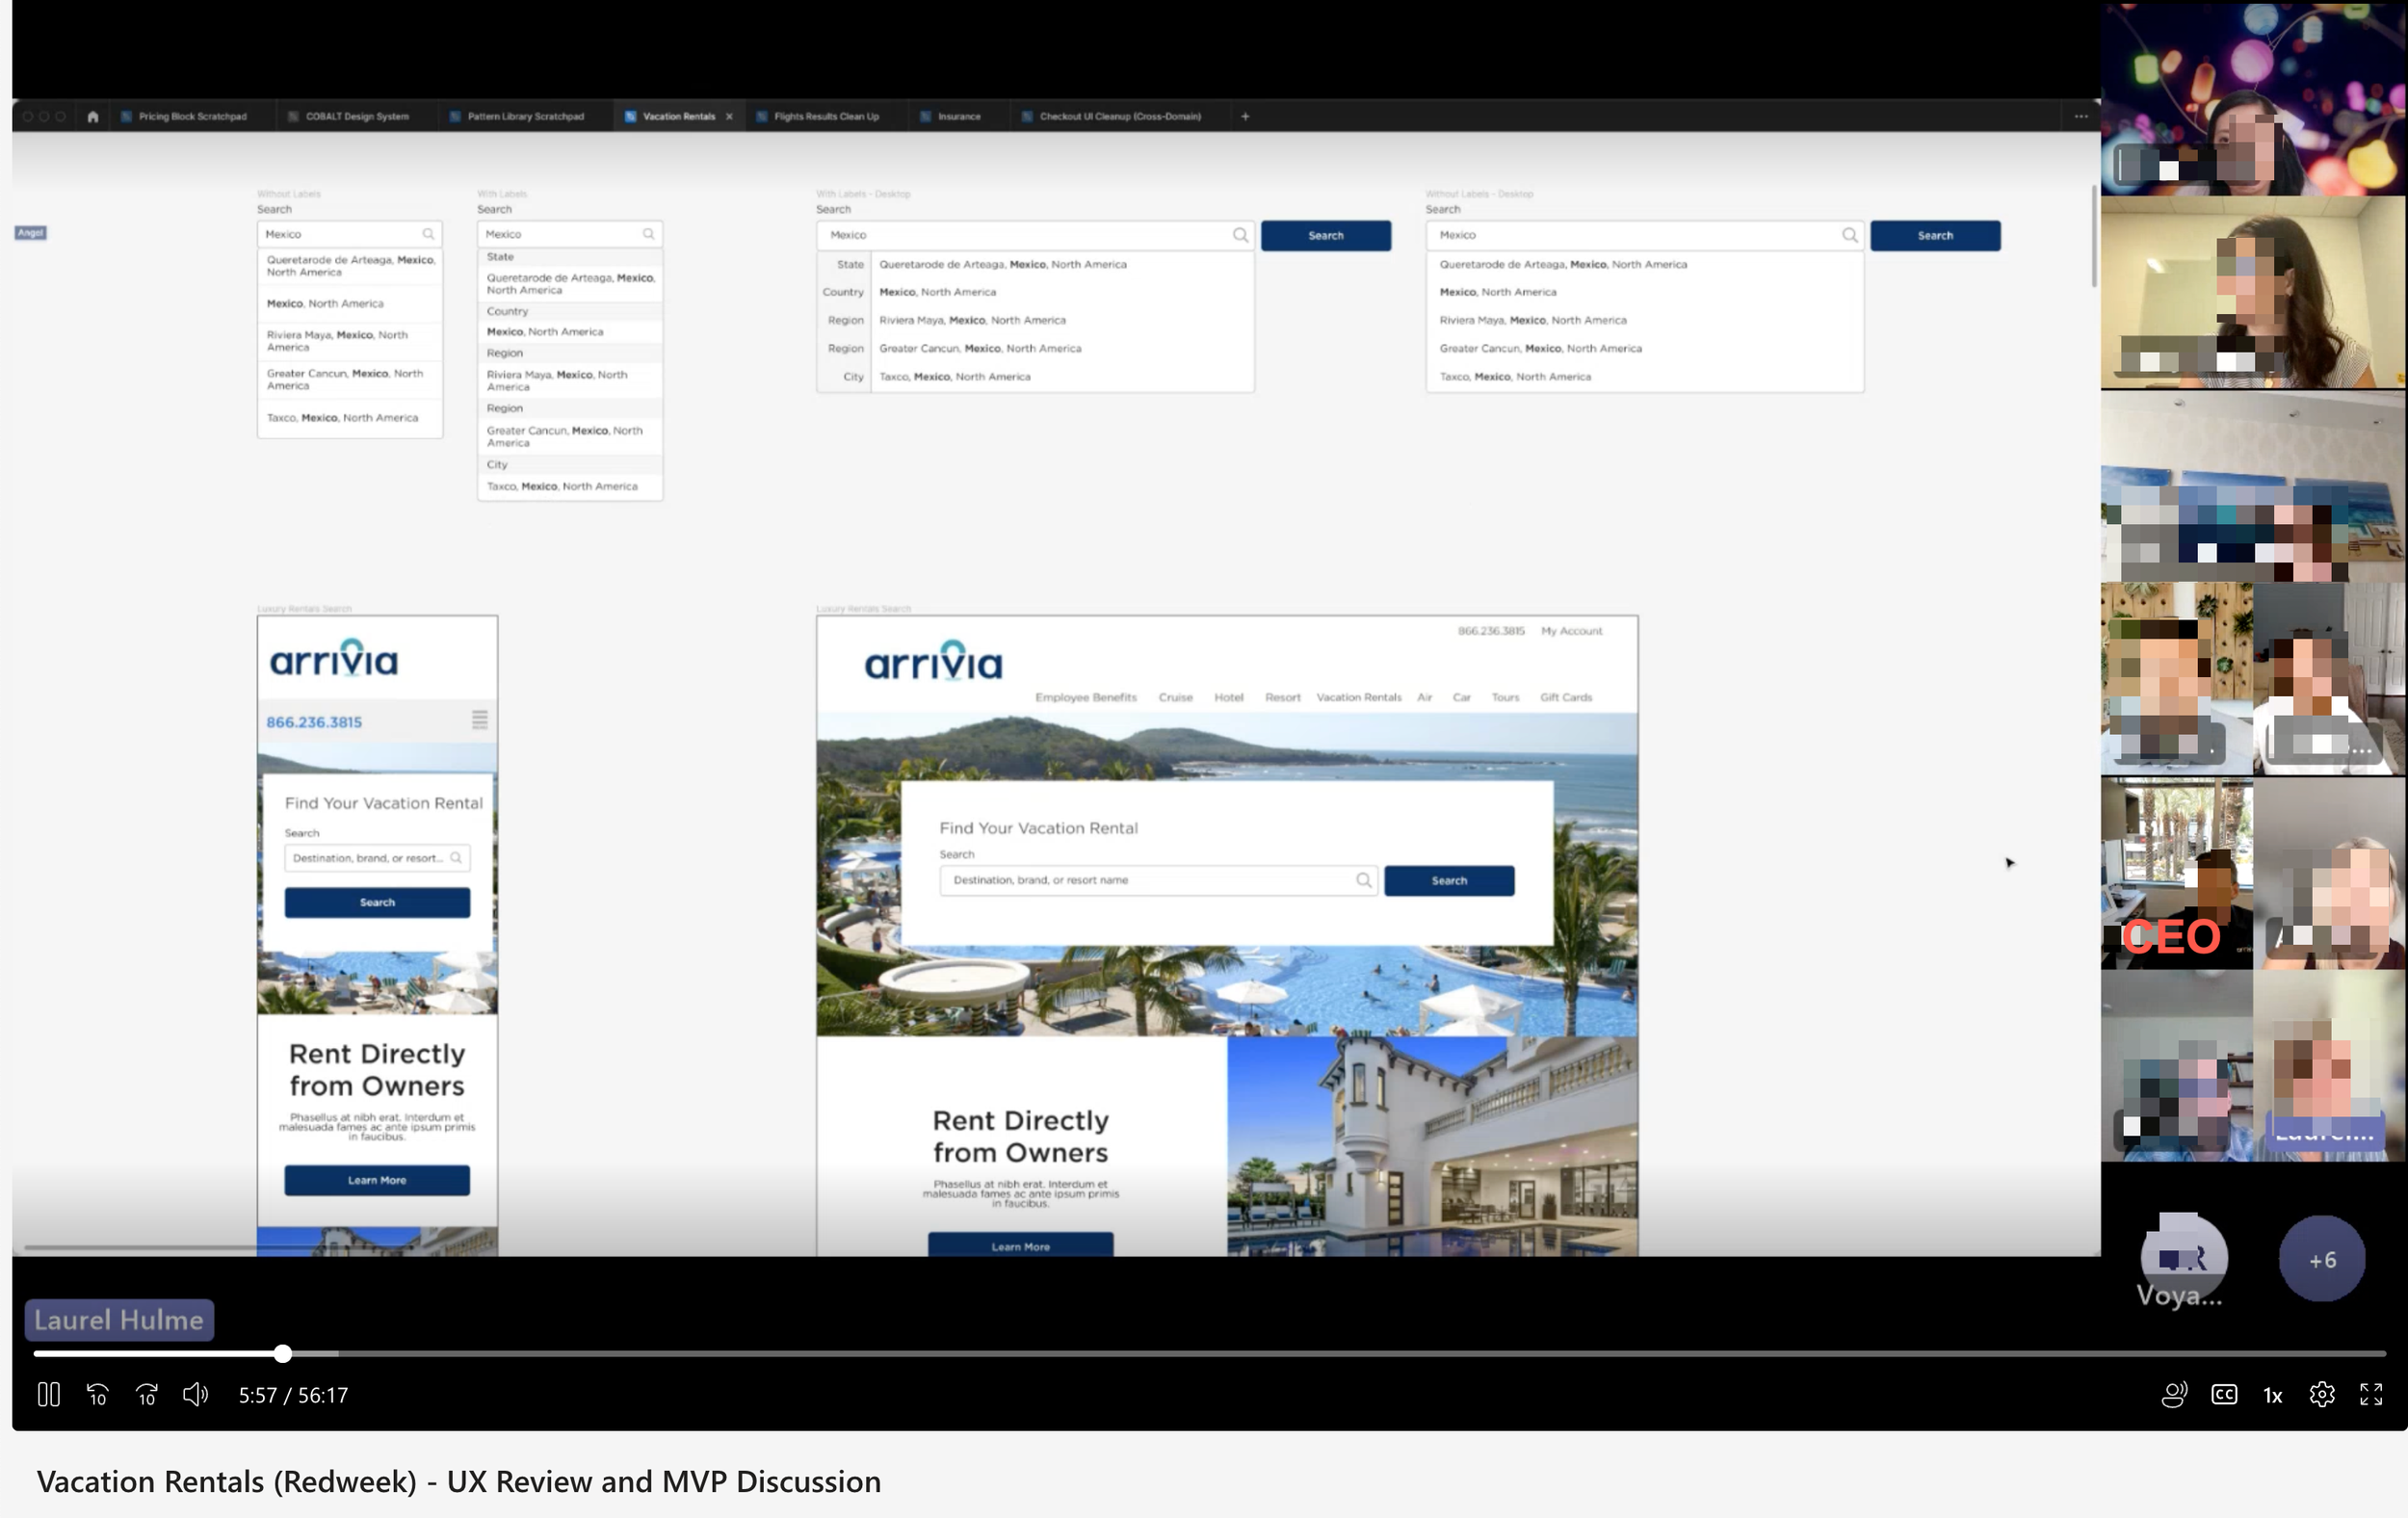Close the Vacation Rentals tab
Screen dimensions: 2408x1518
coord(729,116)
